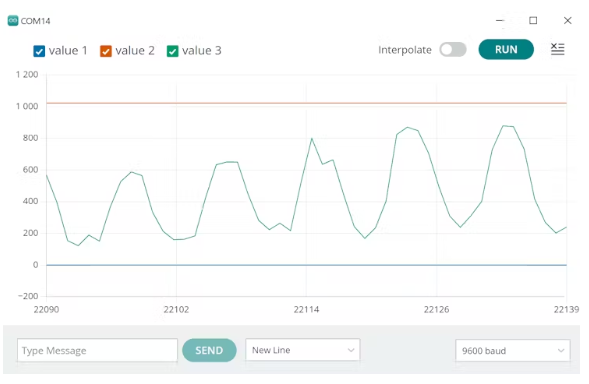Focus the Type Message input field
The image size is (589, 384).
click(x=97, y=351)
